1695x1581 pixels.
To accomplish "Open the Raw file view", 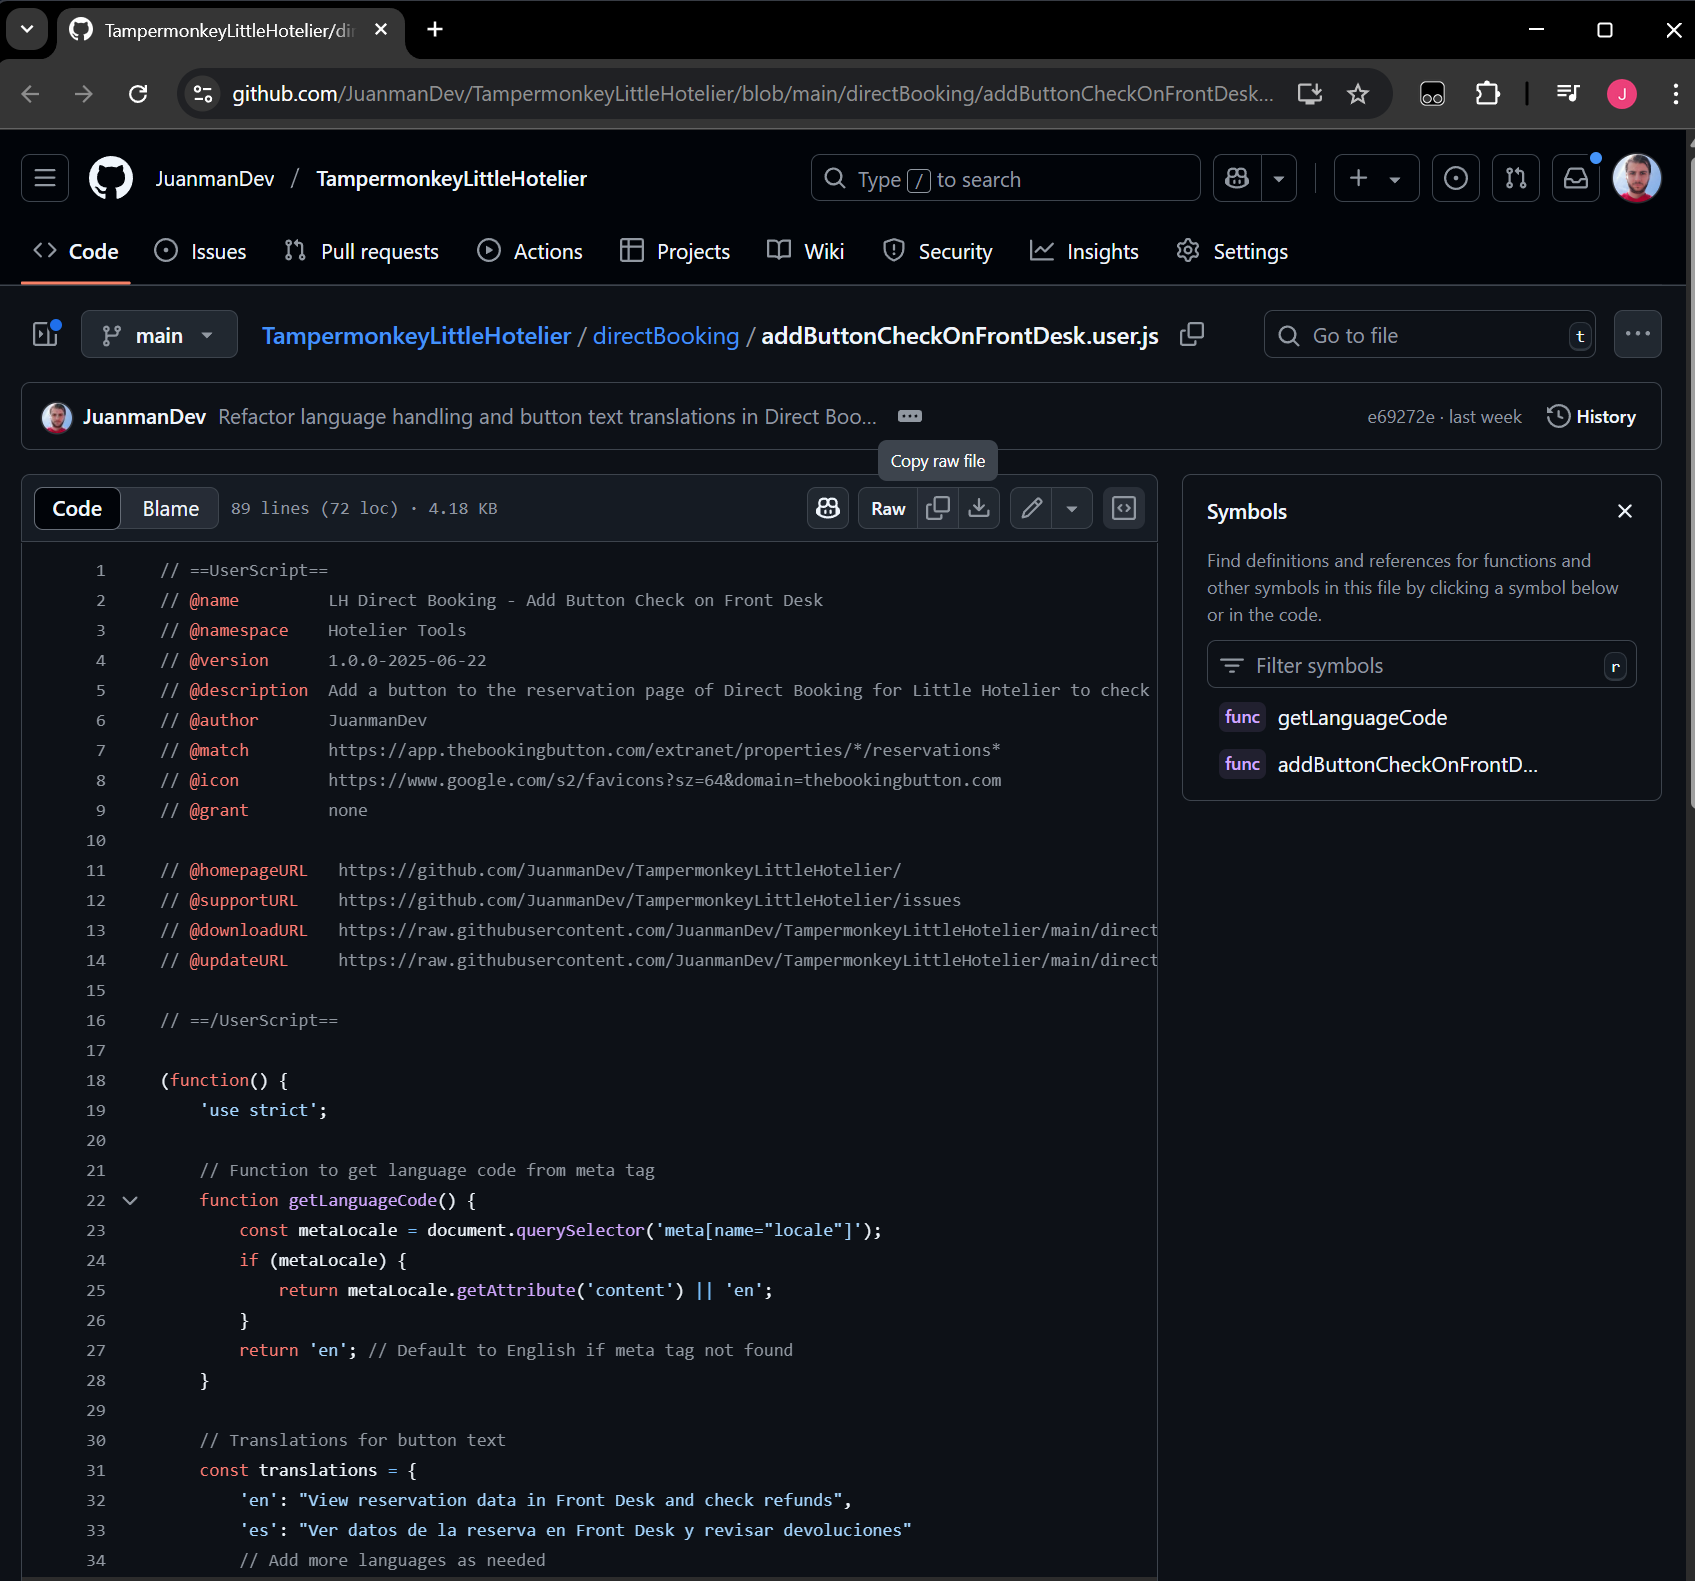I will (x=888, y=508).
